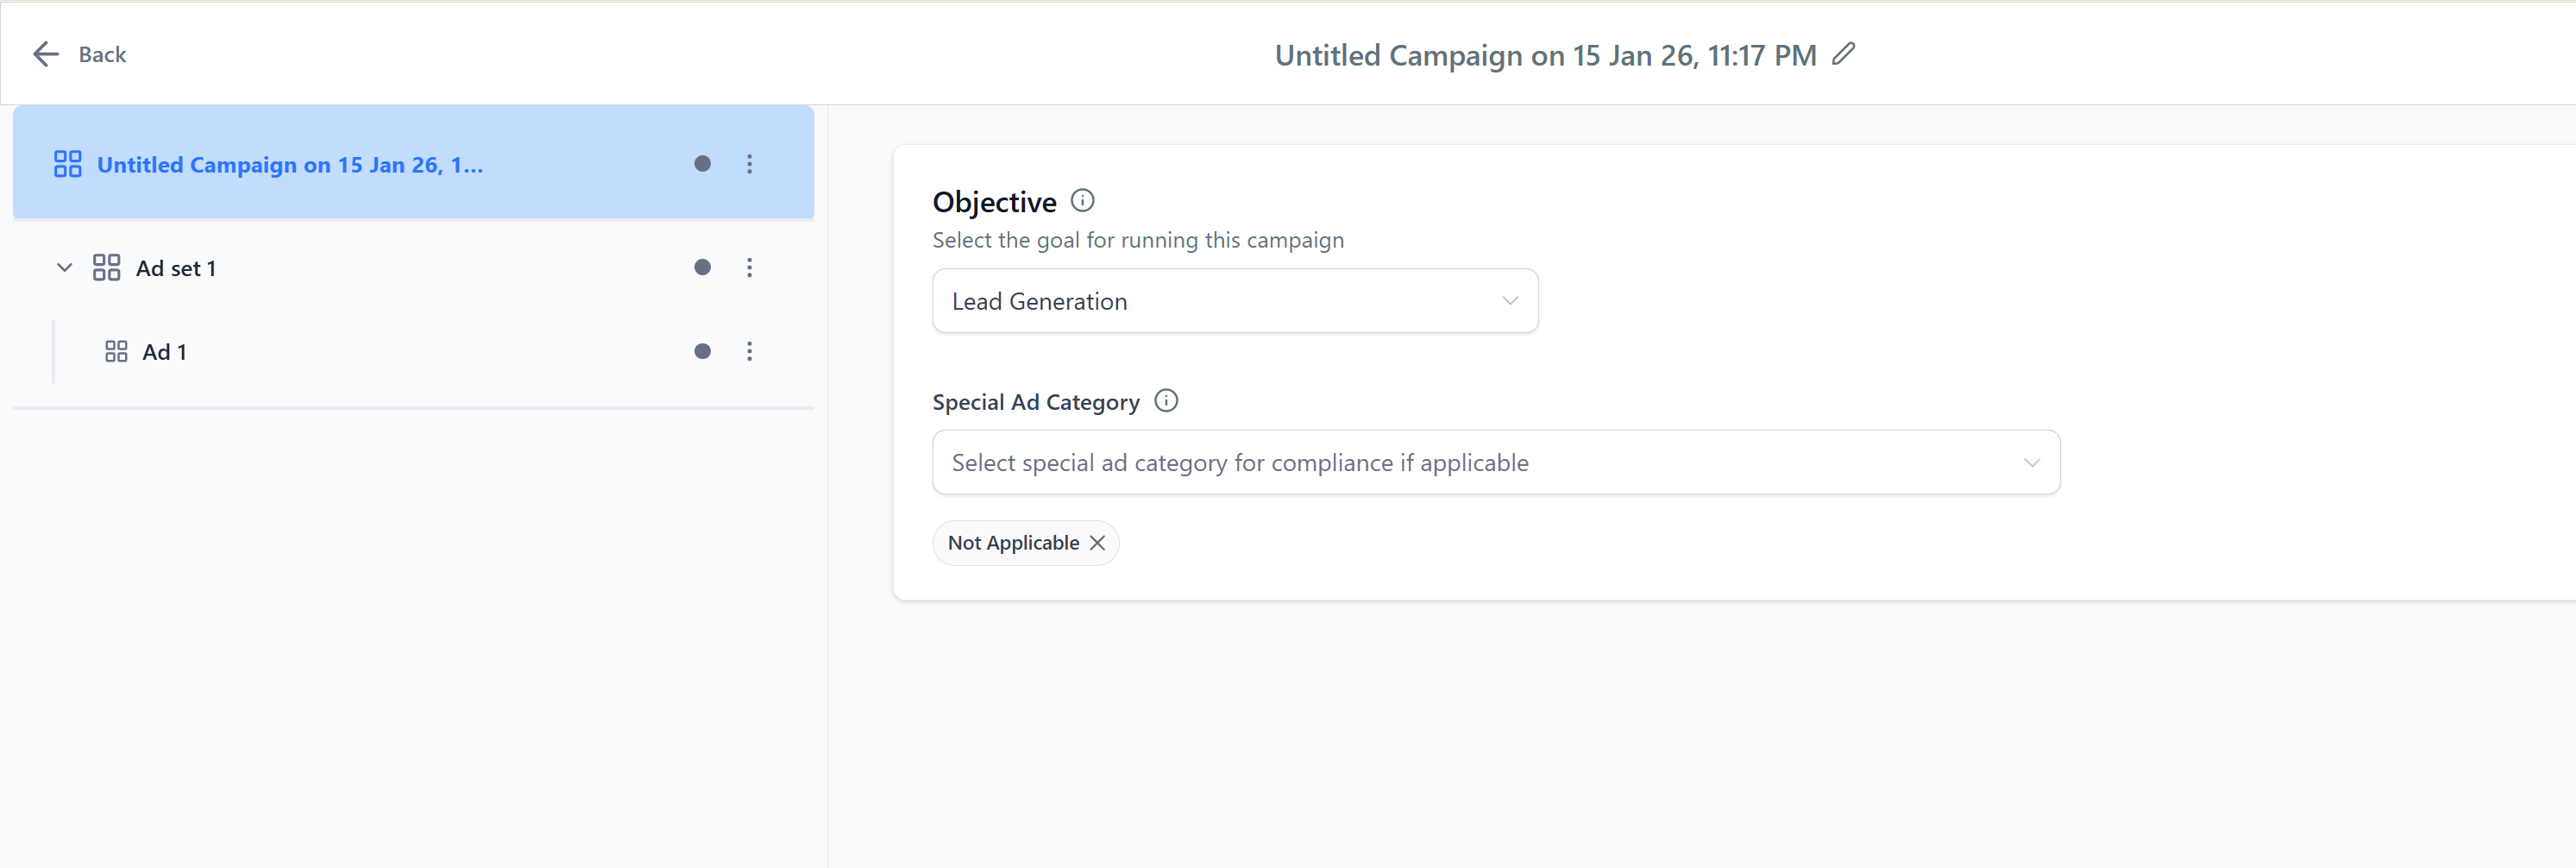Collapse Ad set 1 using its chevron

point(63,267)
